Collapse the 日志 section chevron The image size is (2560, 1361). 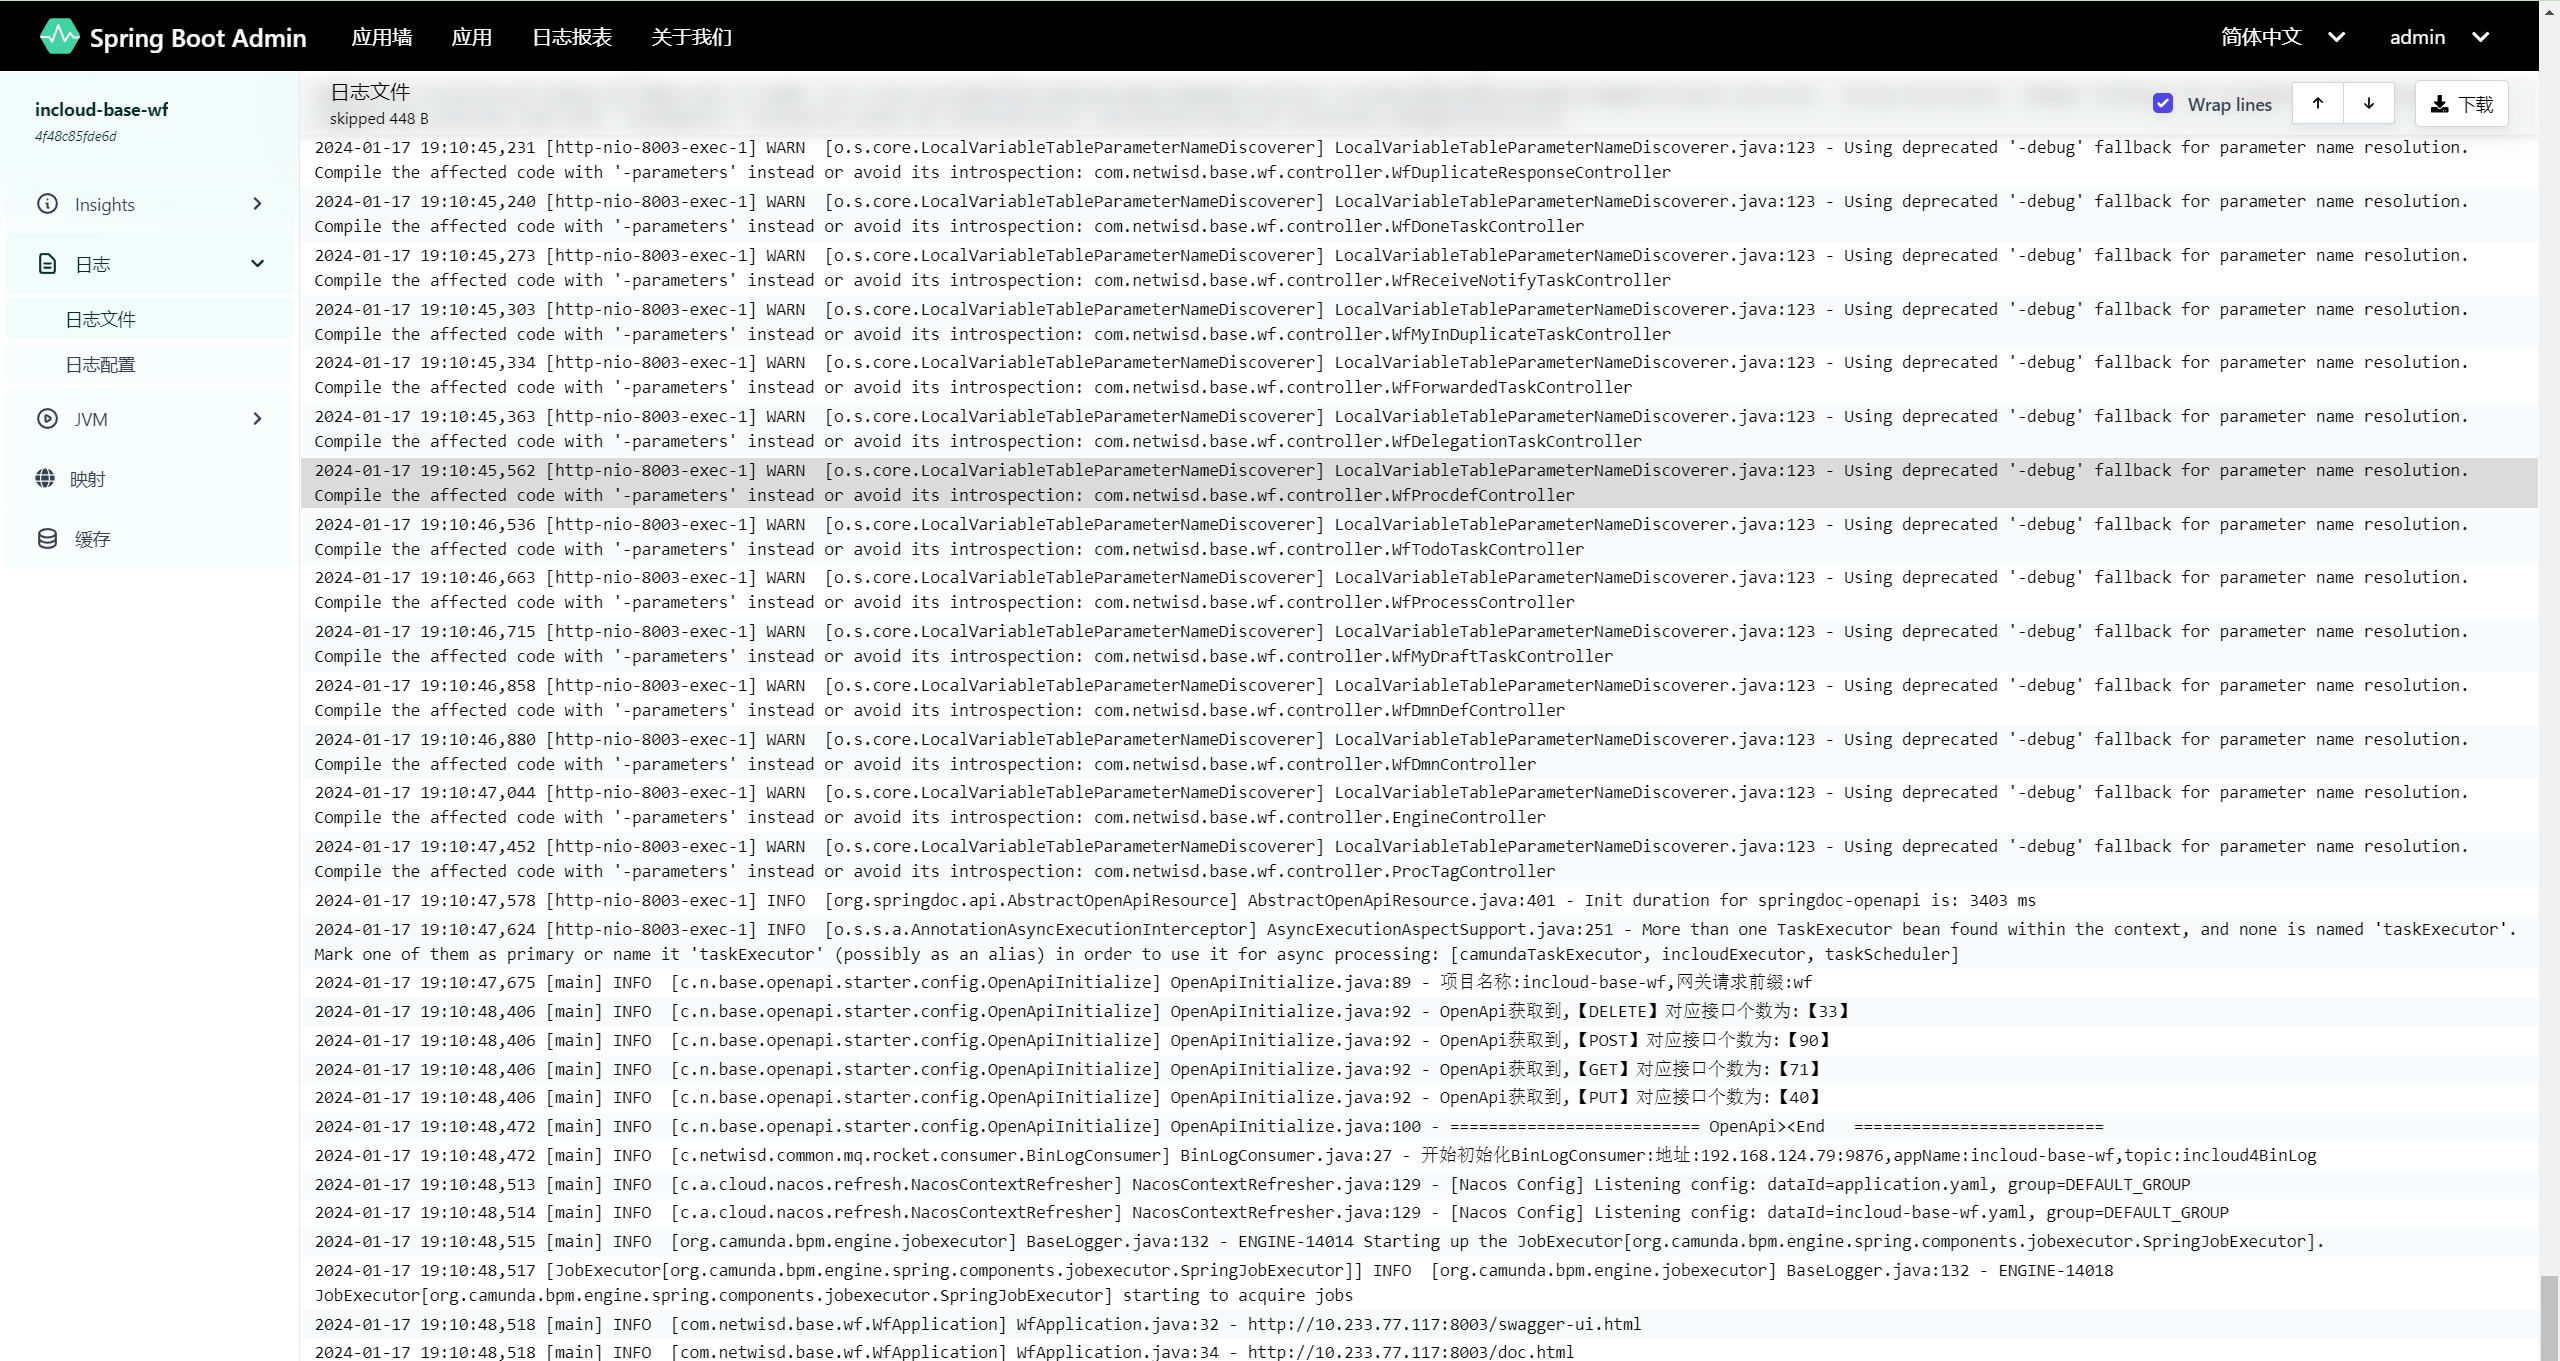pyautogui.click(x=258, y=264)
